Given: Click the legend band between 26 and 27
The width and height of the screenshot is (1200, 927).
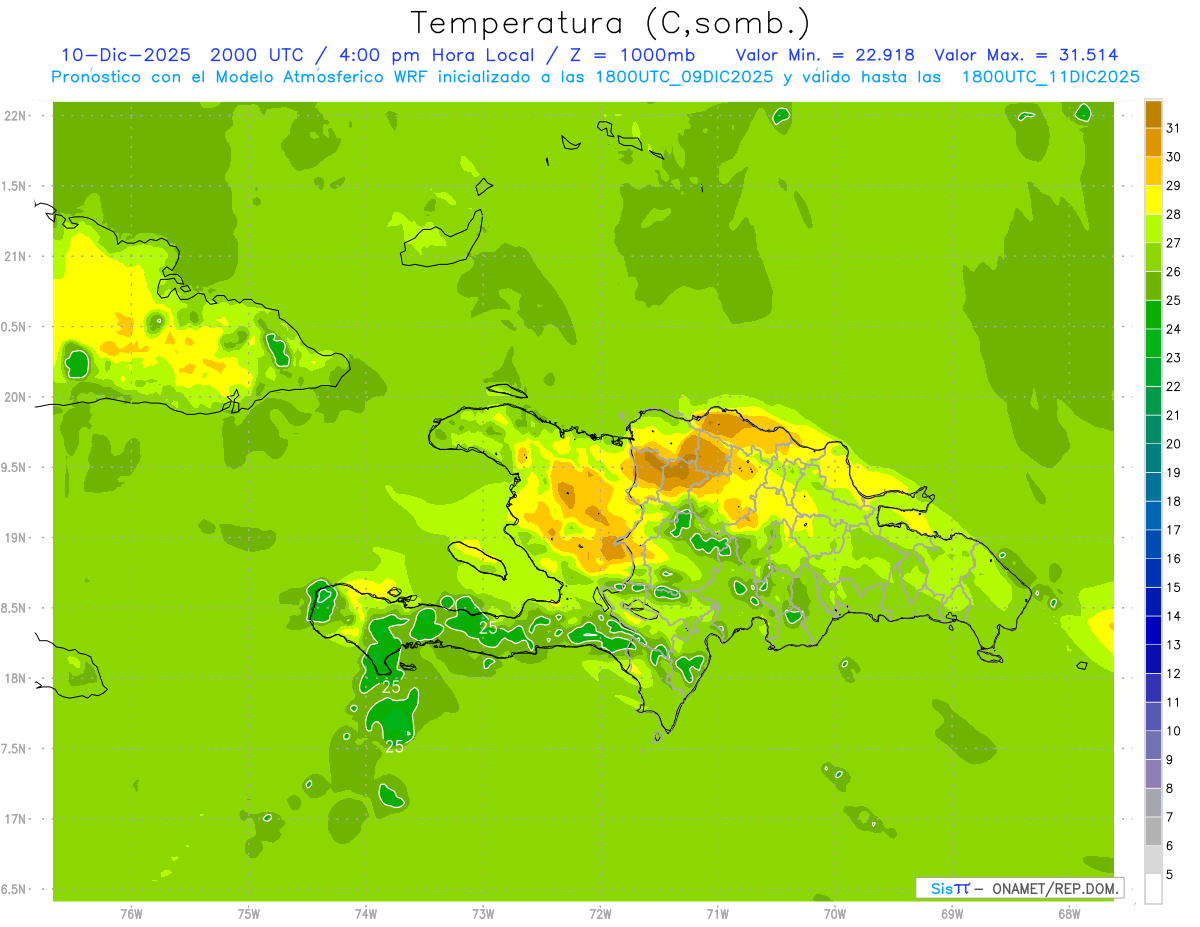Looking at the screenshot, I should tap(1153, 258).
